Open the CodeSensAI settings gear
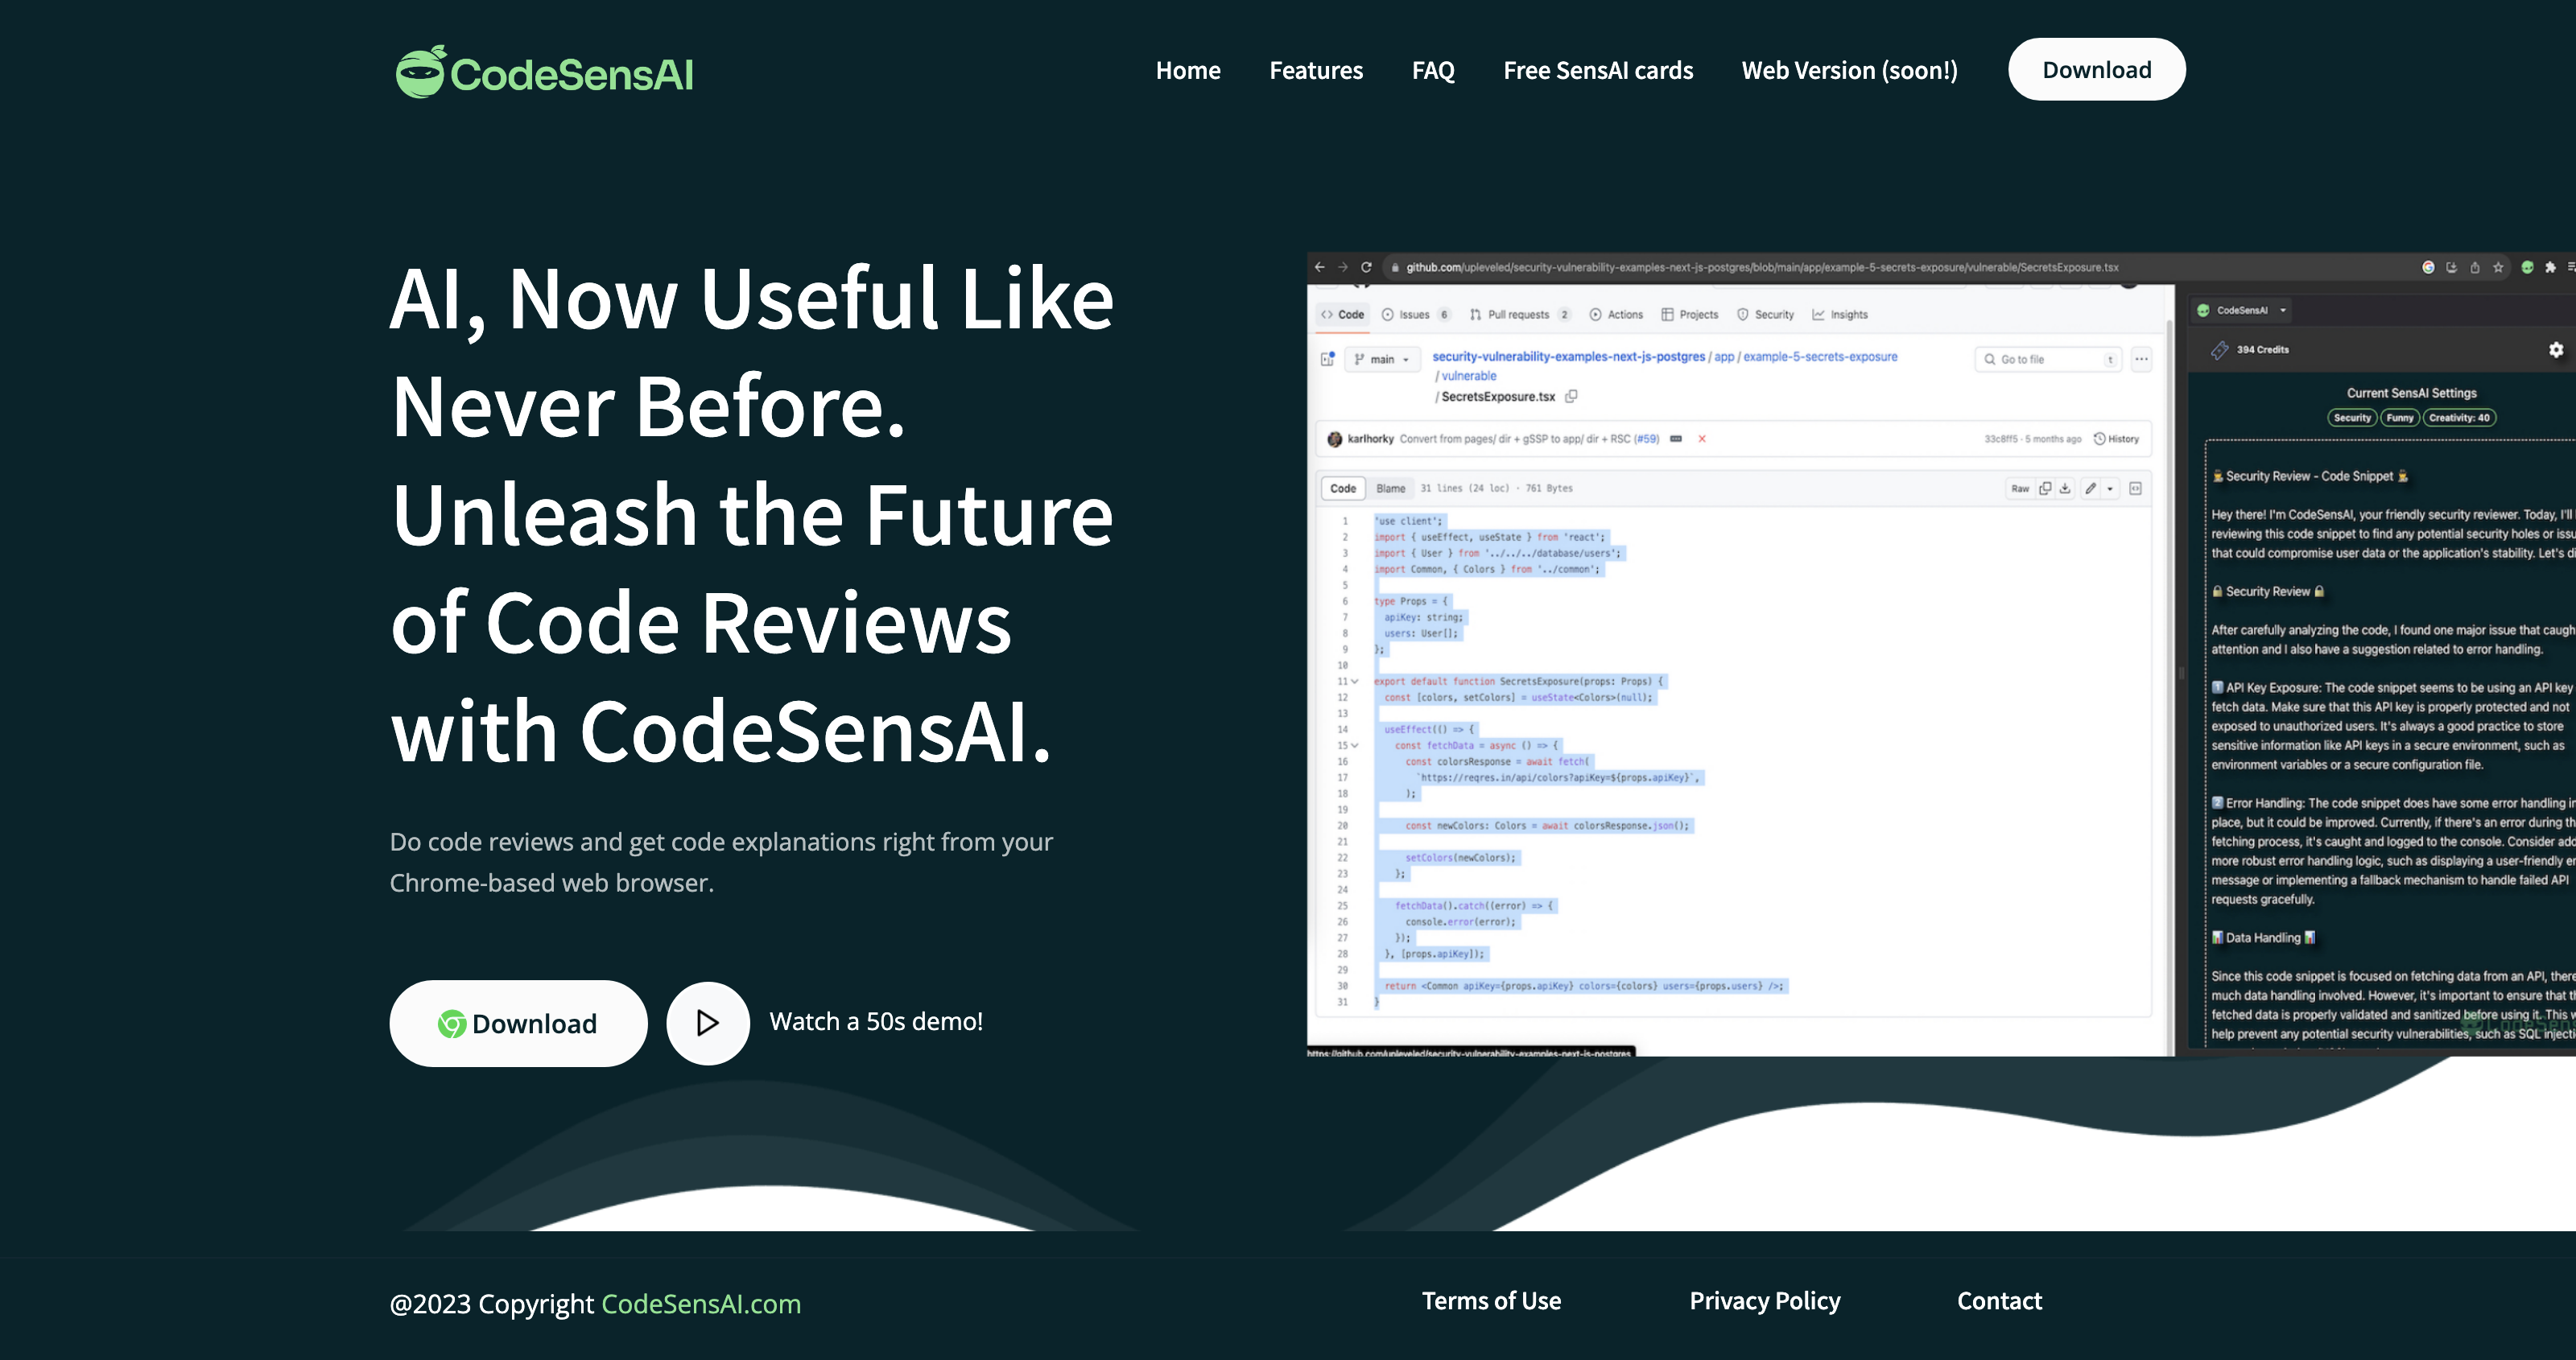This screenshot has width=2576, height=1360. [2556, 350]
